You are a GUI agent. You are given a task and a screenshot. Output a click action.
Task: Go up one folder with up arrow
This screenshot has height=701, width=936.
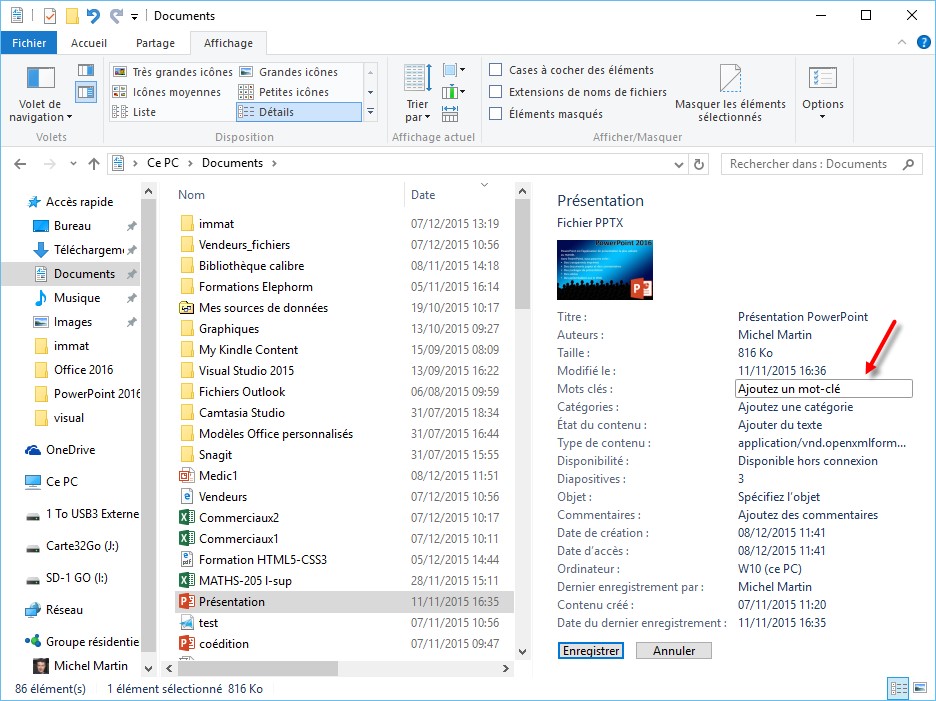(94, 164)
